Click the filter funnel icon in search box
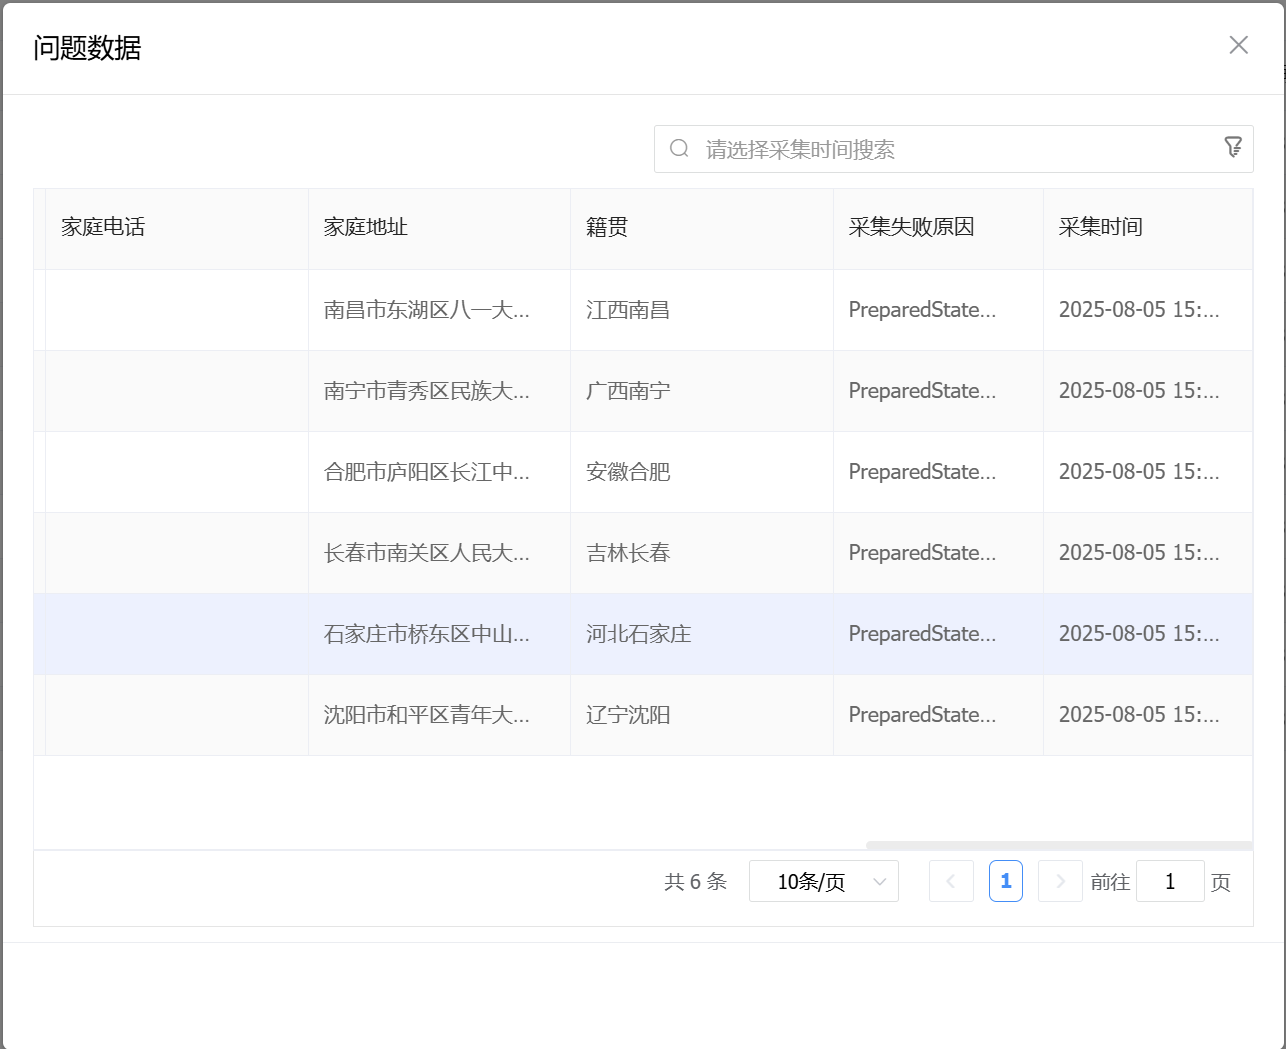1286x1049 pixels. [x=1233, y=148]
